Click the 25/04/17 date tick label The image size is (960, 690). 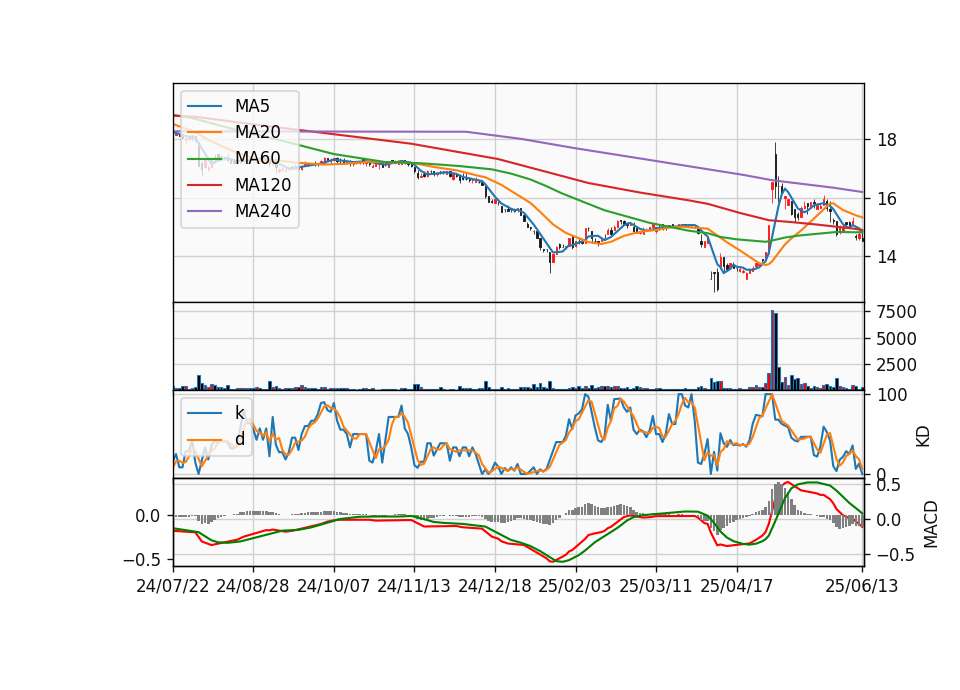tap(737, 586)
